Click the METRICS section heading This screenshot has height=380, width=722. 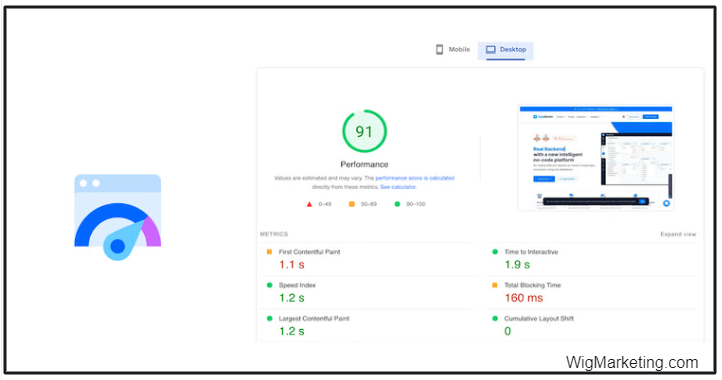[x=274, y=234]
